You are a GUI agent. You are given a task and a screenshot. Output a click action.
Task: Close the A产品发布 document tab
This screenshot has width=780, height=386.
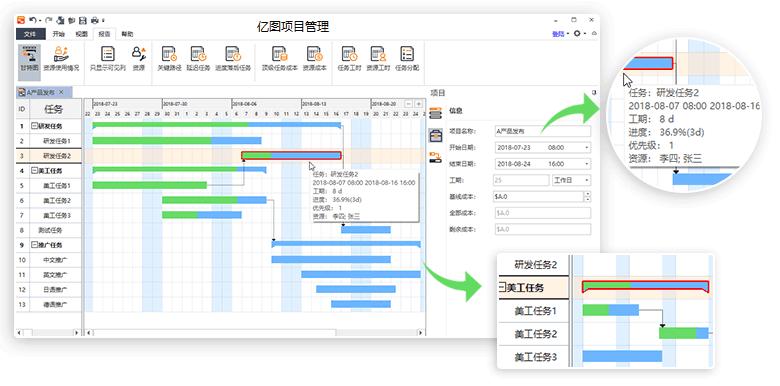[61, 93]
